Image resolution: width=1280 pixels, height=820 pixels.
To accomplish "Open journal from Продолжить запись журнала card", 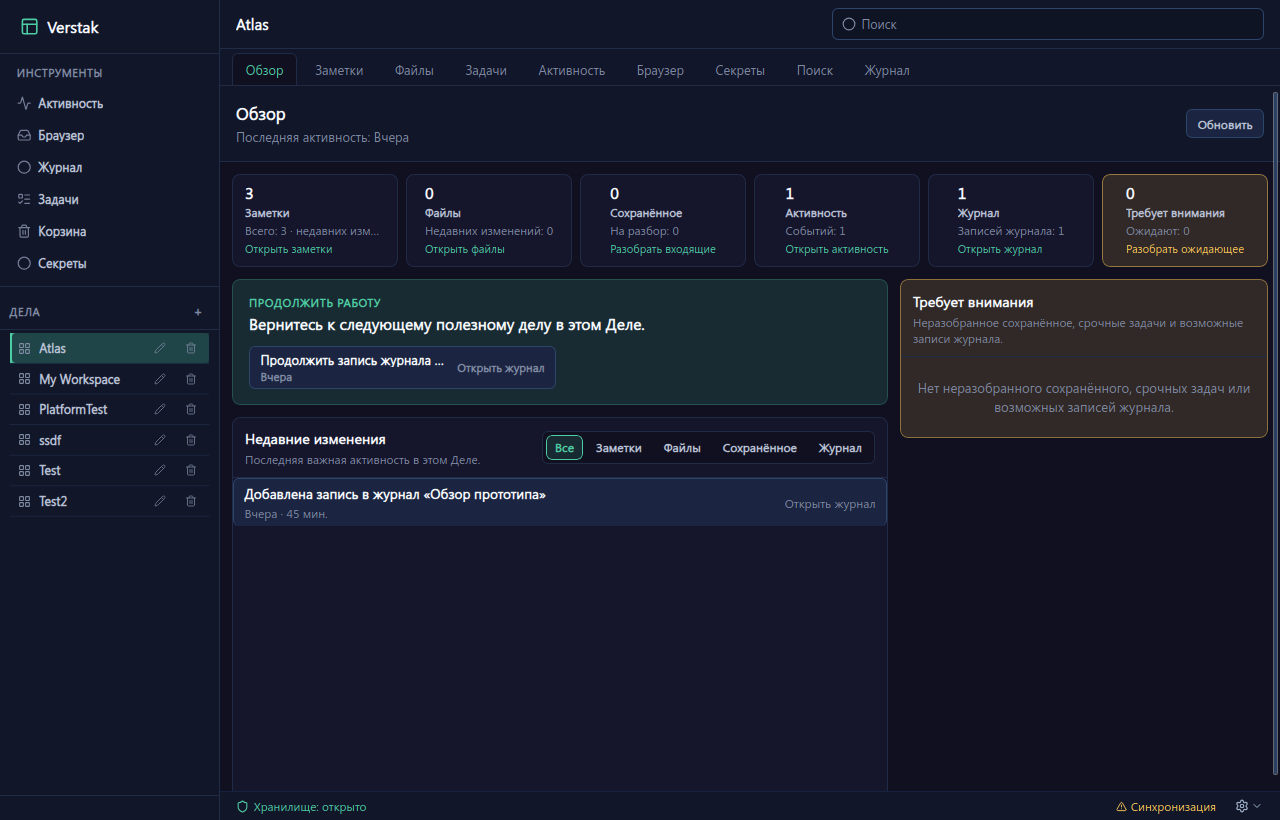I will (501, 368).
